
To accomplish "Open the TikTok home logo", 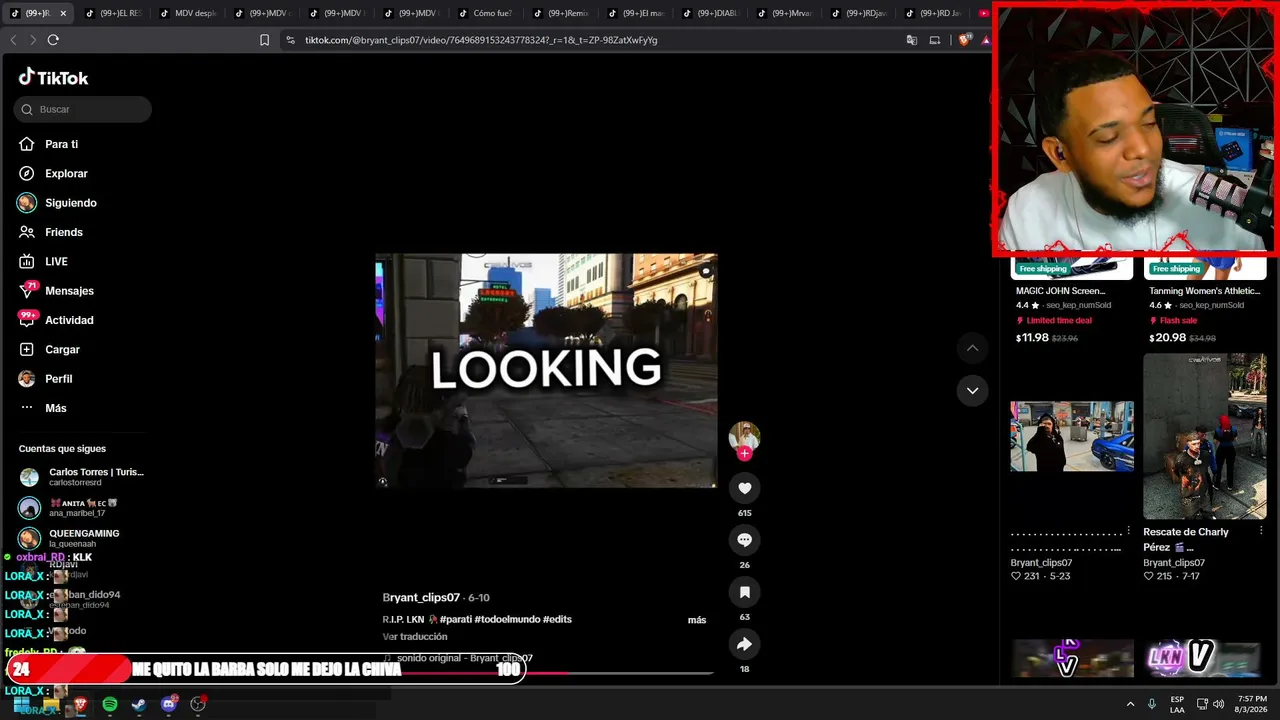I will [53, 78].
